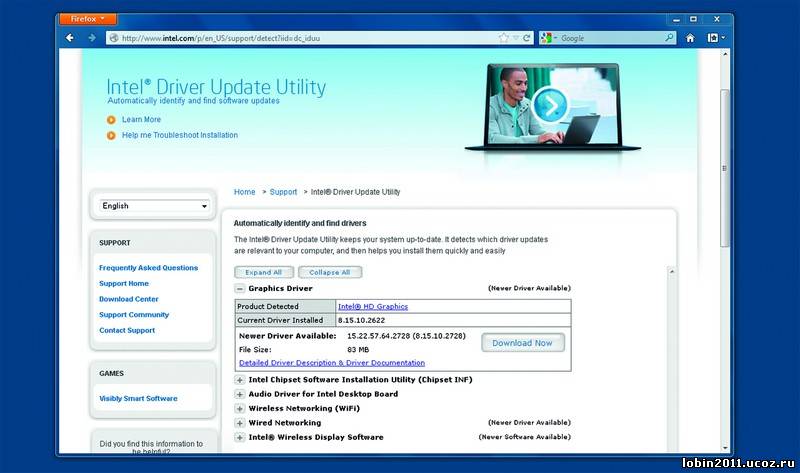Click the search magnifier icon
The height and width of the screenshot is (473, 800).
669,38
